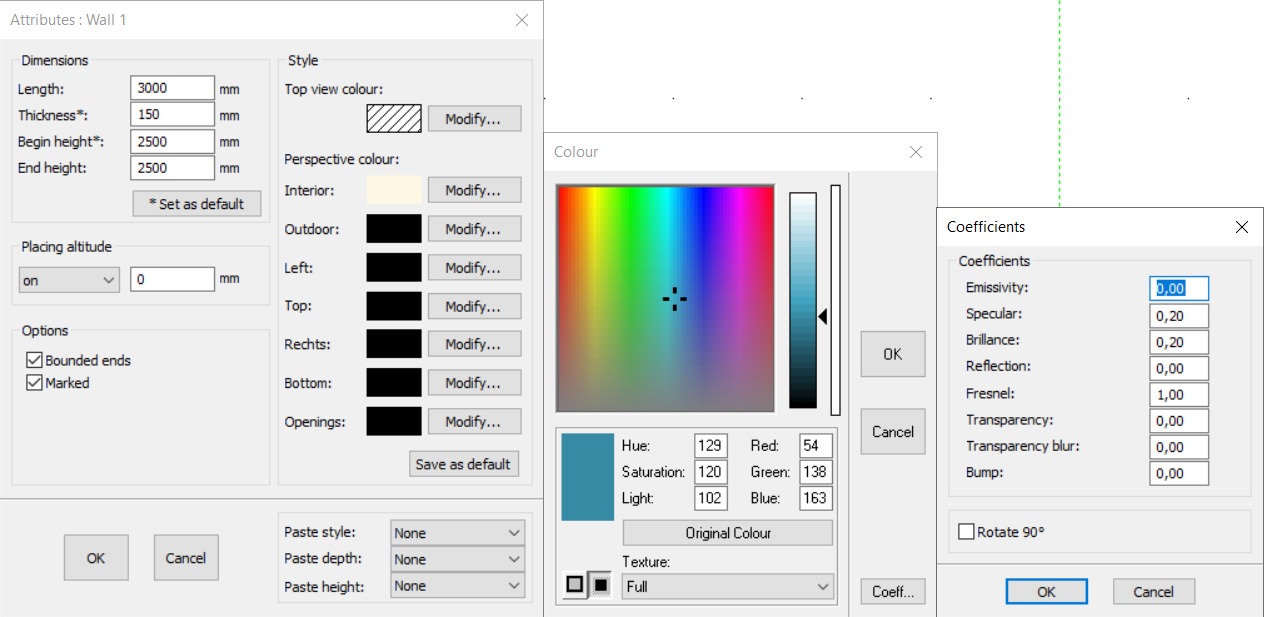Open the Placing altitude 'on' dropdown

(x=69, y=280)
